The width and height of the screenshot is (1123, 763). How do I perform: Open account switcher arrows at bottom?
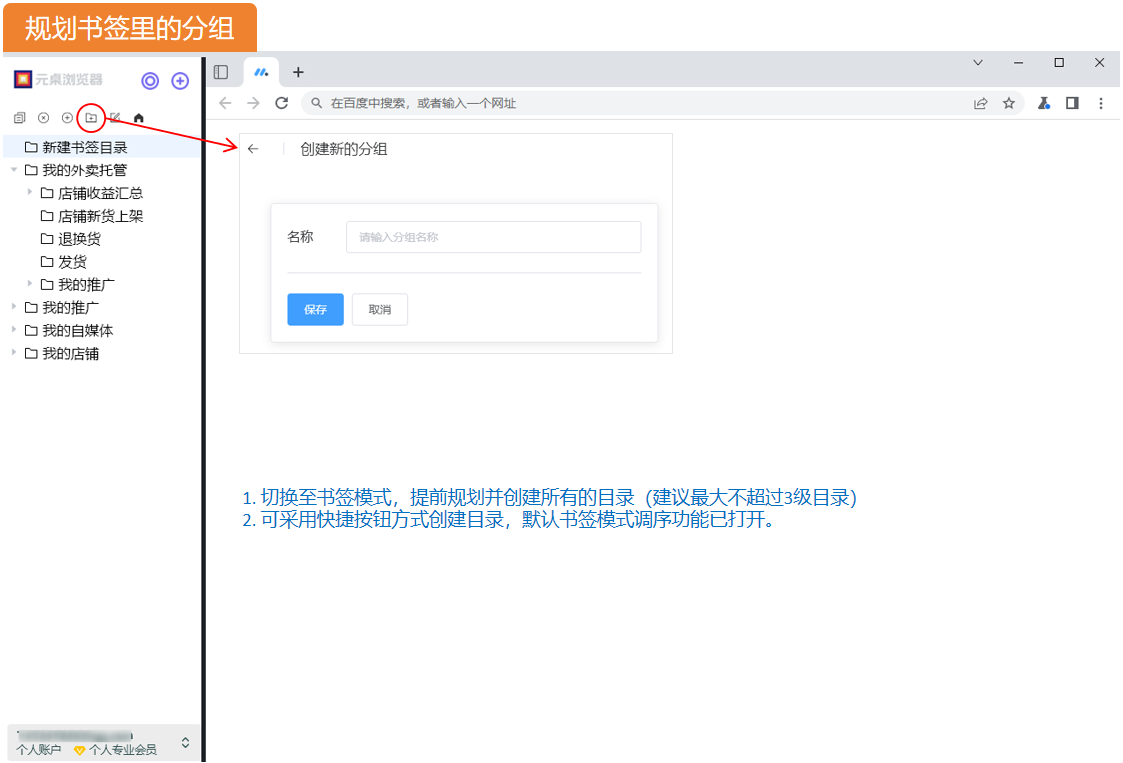tap(185, 742)
